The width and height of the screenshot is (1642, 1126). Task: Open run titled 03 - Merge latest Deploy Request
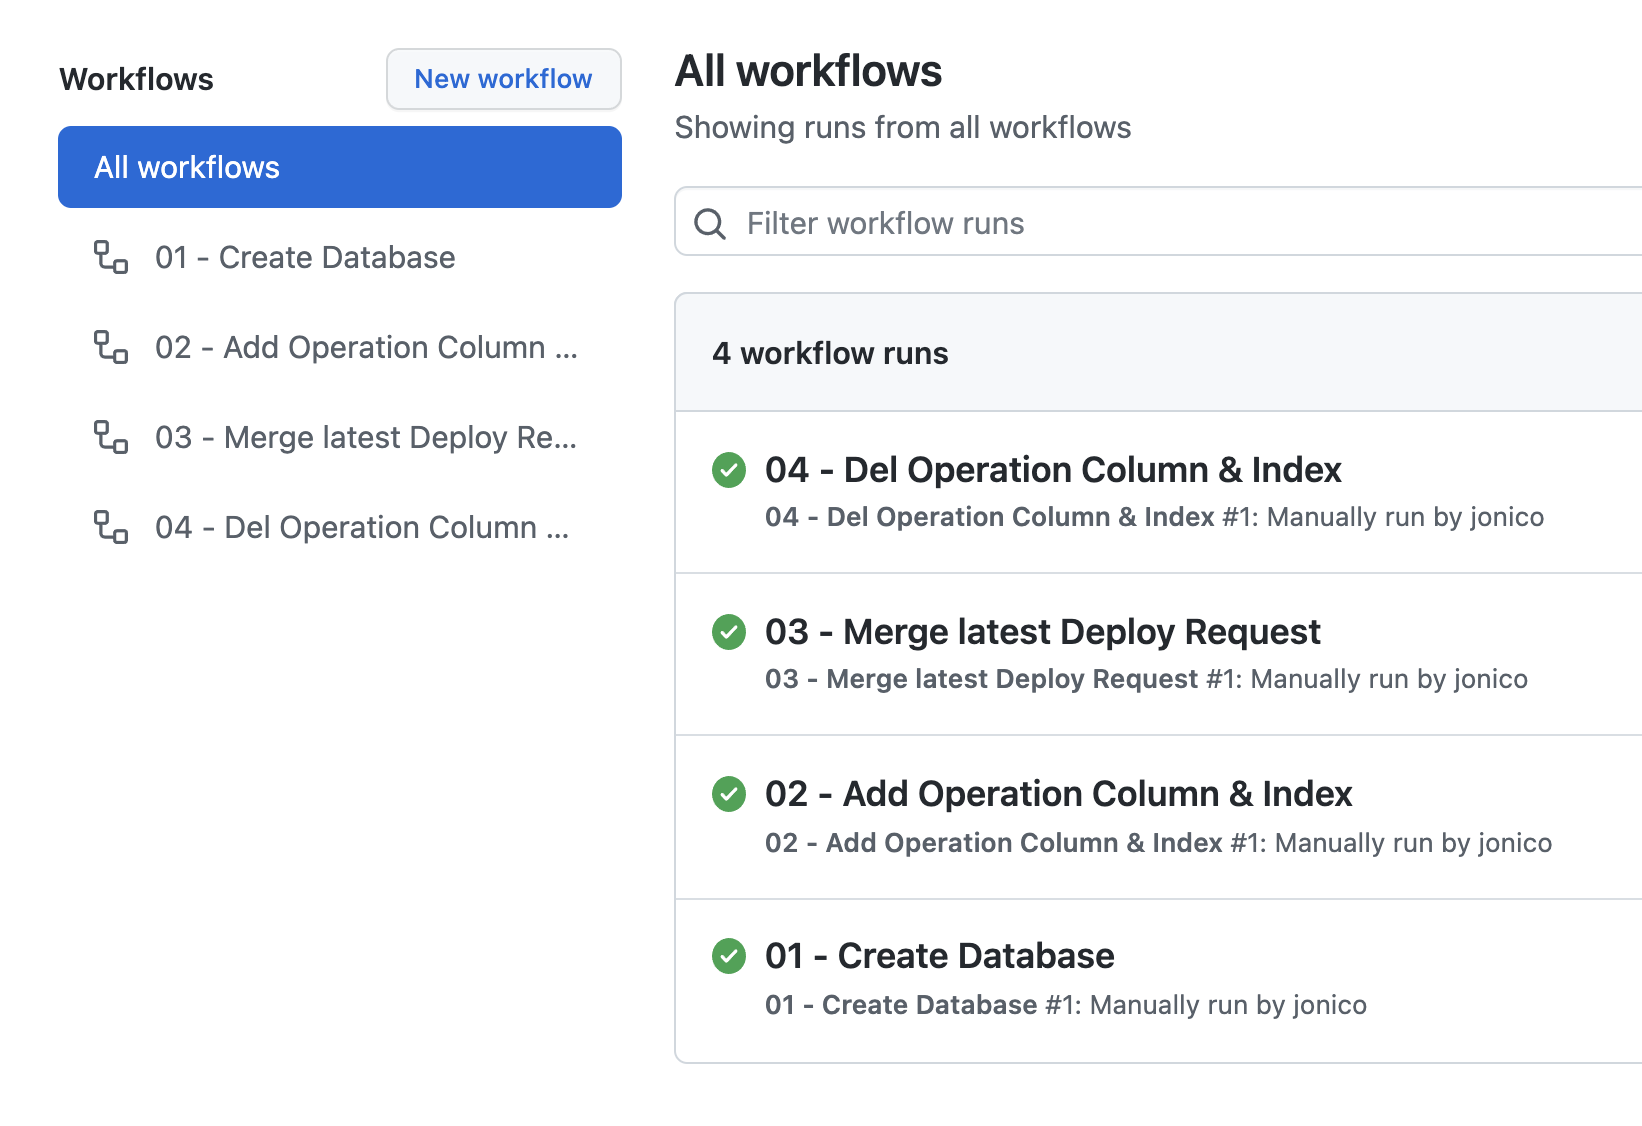point(1042,632)
